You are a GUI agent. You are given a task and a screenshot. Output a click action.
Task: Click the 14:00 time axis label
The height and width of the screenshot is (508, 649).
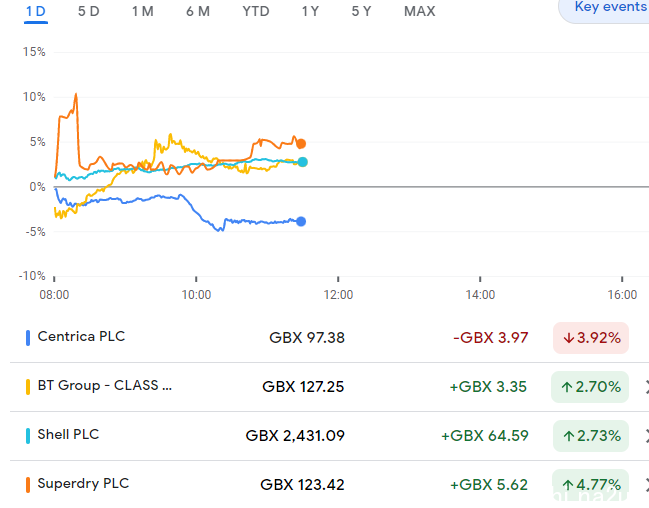[x=480, y=295]
